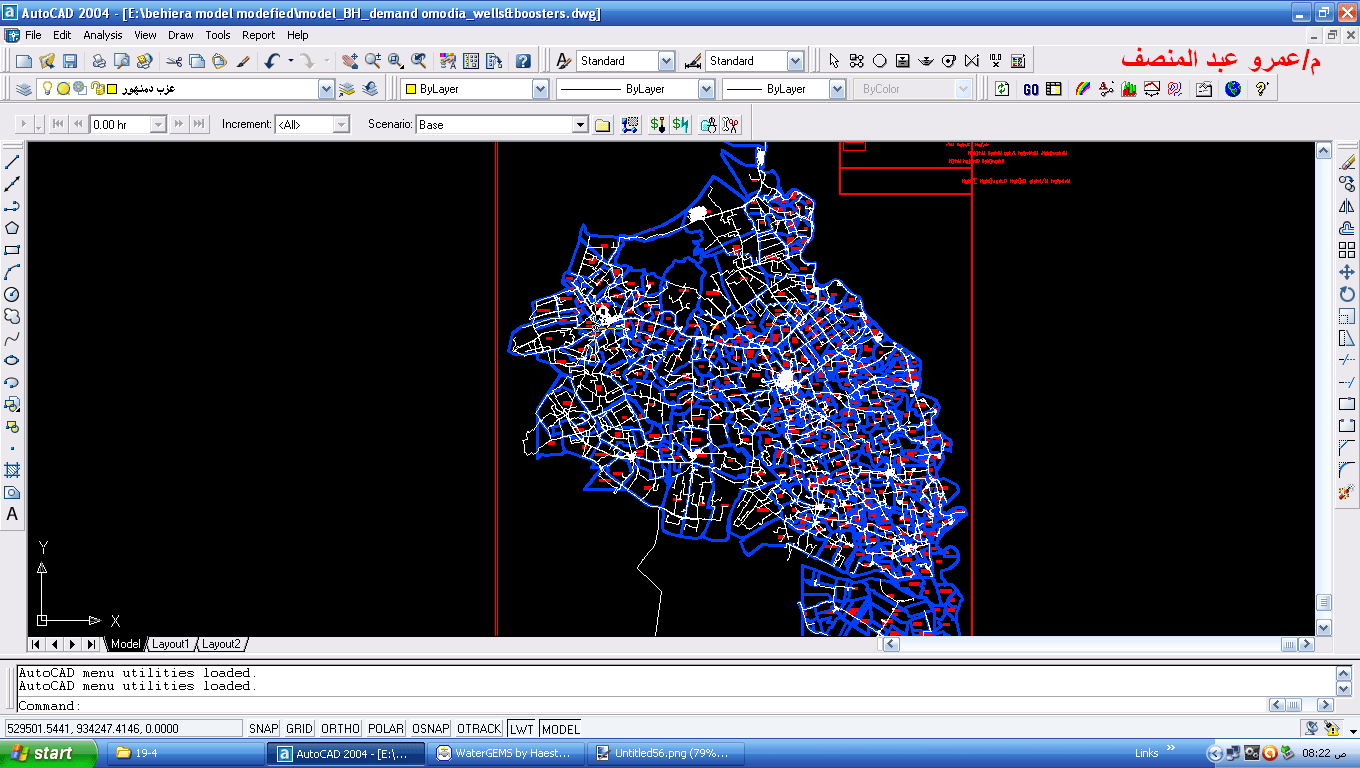
Task: Click the Multiline Text tool
Action: pos(12,515)
